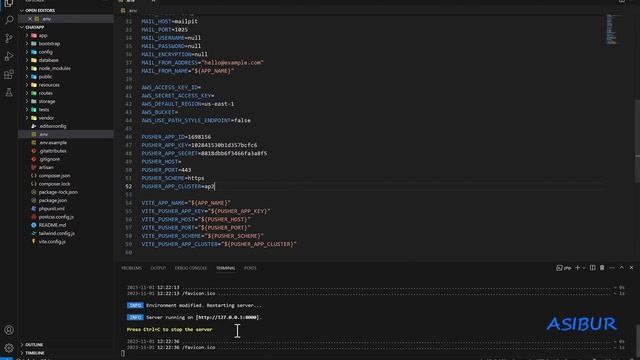The image size is (640, 360).
Task: Switch to the Ports panel tab
Action: point(250,268)
